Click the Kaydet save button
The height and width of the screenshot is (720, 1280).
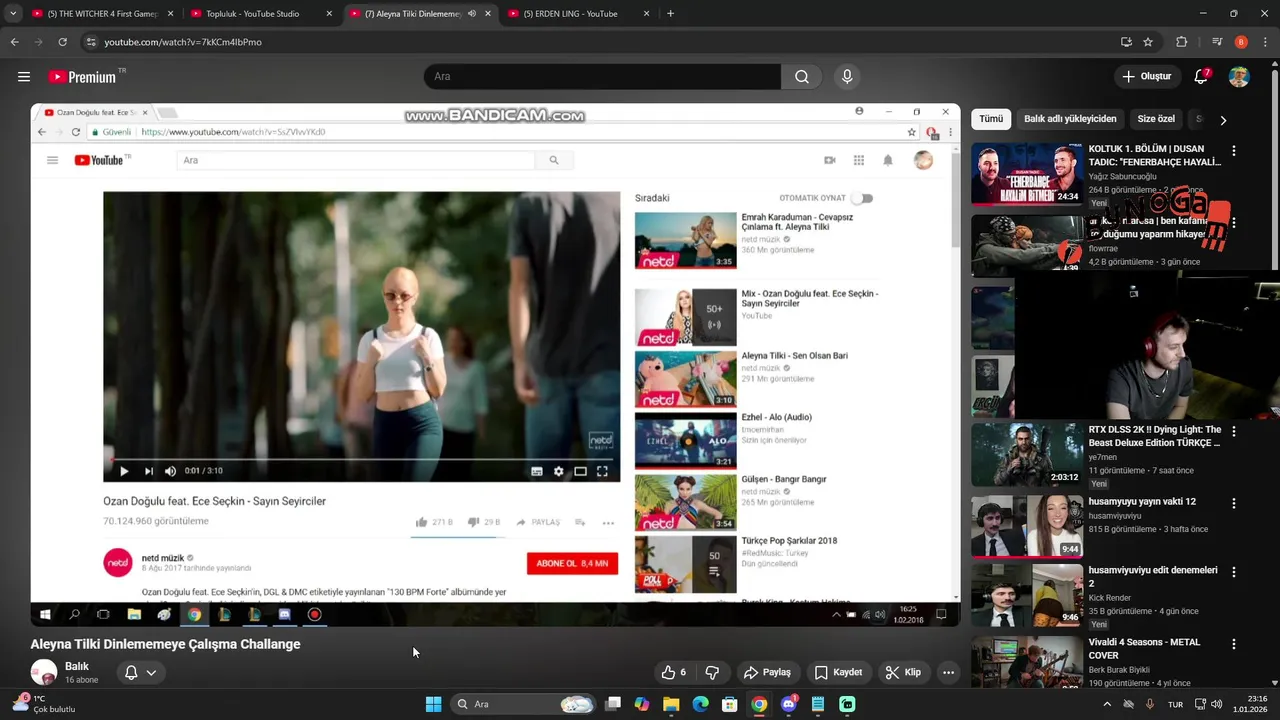pyautogui.click(x=838, y=672)
